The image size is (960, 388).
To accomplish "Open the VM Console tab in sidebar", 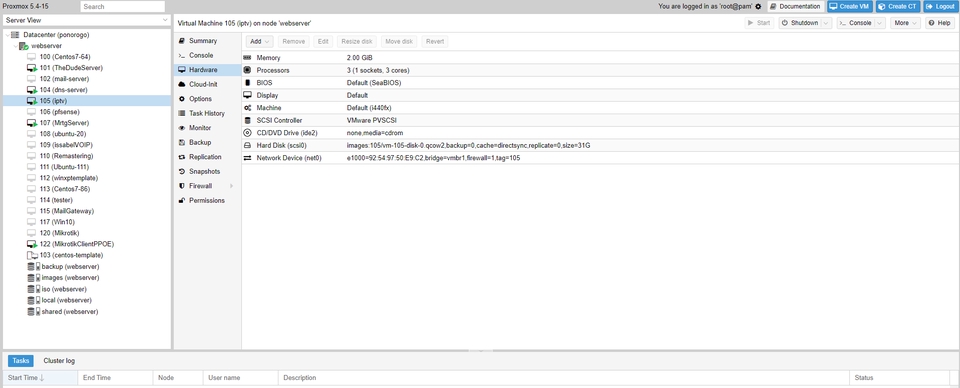I will click(208, 55).
